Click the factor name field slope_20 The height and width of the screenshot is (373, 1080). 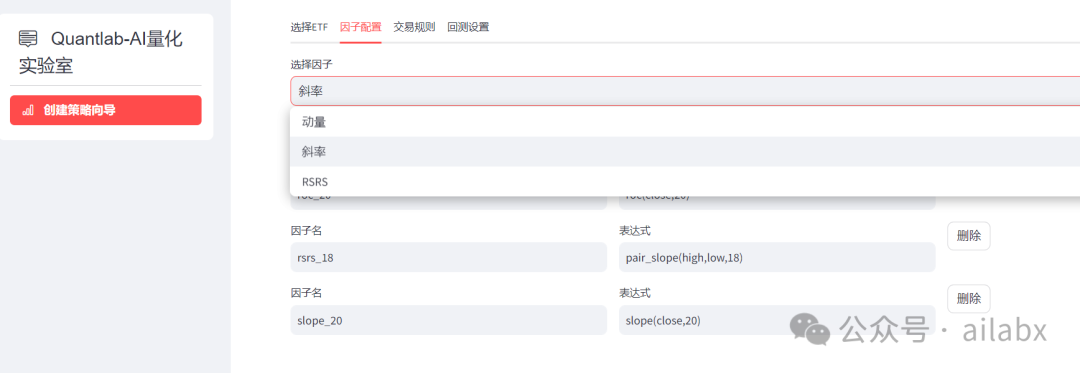click(x=448, y=320)
